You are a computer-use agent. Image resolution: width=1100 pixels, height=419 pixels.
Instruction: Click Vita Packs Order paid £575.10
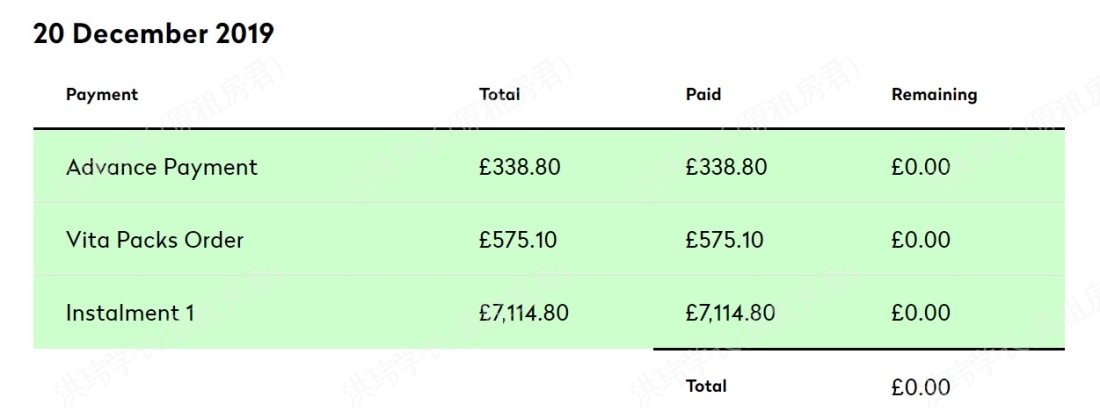click(724, 240)
